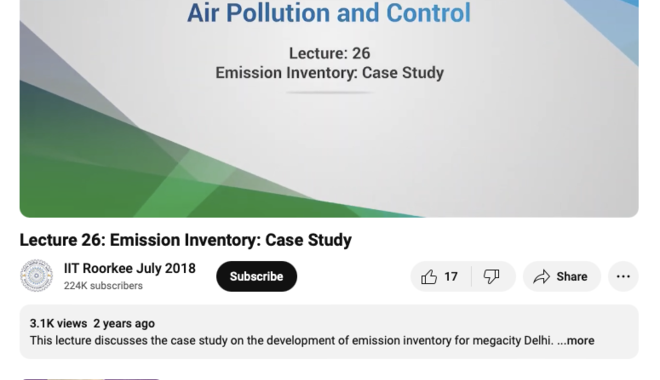This screenshot has width=660, height=380.
Task: Open IIT Roorkee channel avatar
Action: coord(37,276)
